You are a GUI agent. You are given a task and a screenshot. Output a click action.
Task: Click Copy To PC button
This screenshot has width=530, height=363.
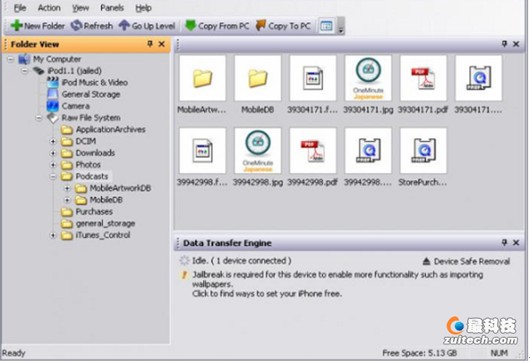pos(283,26)
